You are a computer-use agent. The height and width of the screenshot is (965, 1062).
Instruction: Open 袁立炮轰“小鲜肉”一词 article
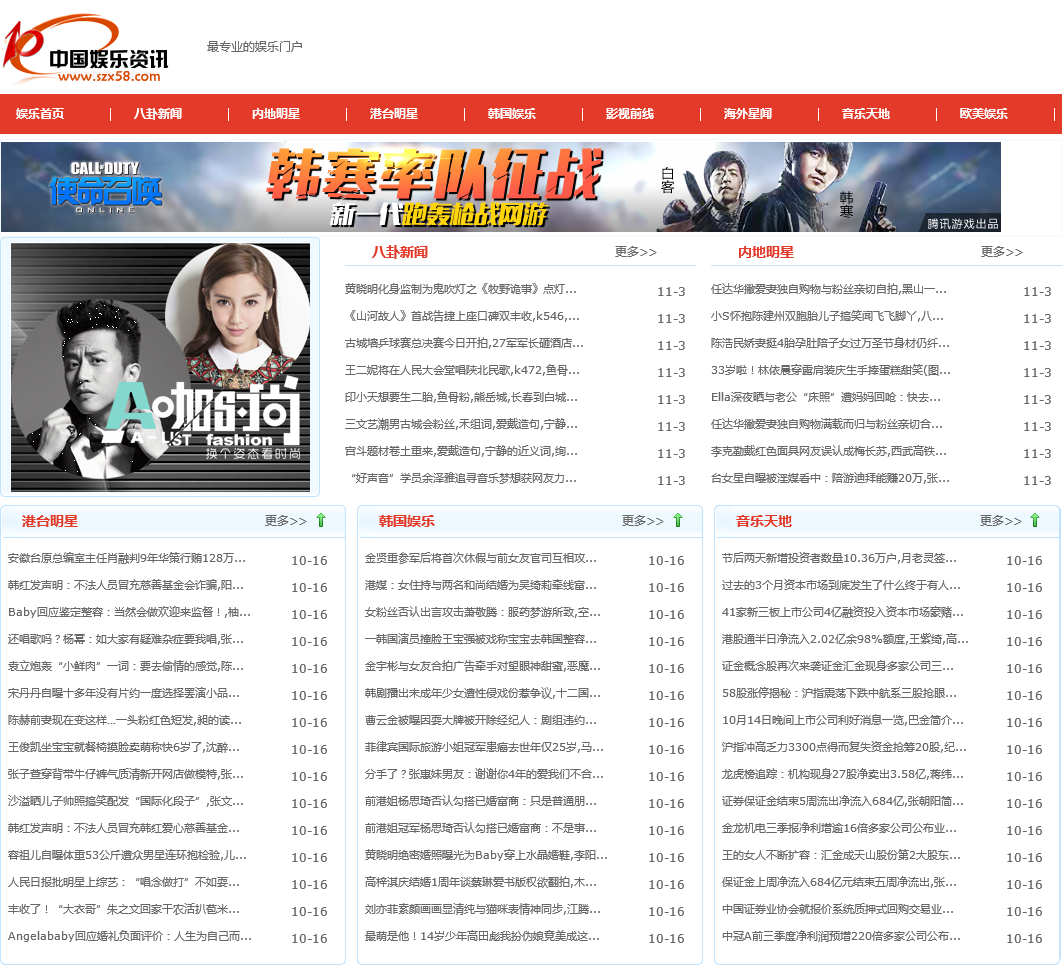(125, 667)
